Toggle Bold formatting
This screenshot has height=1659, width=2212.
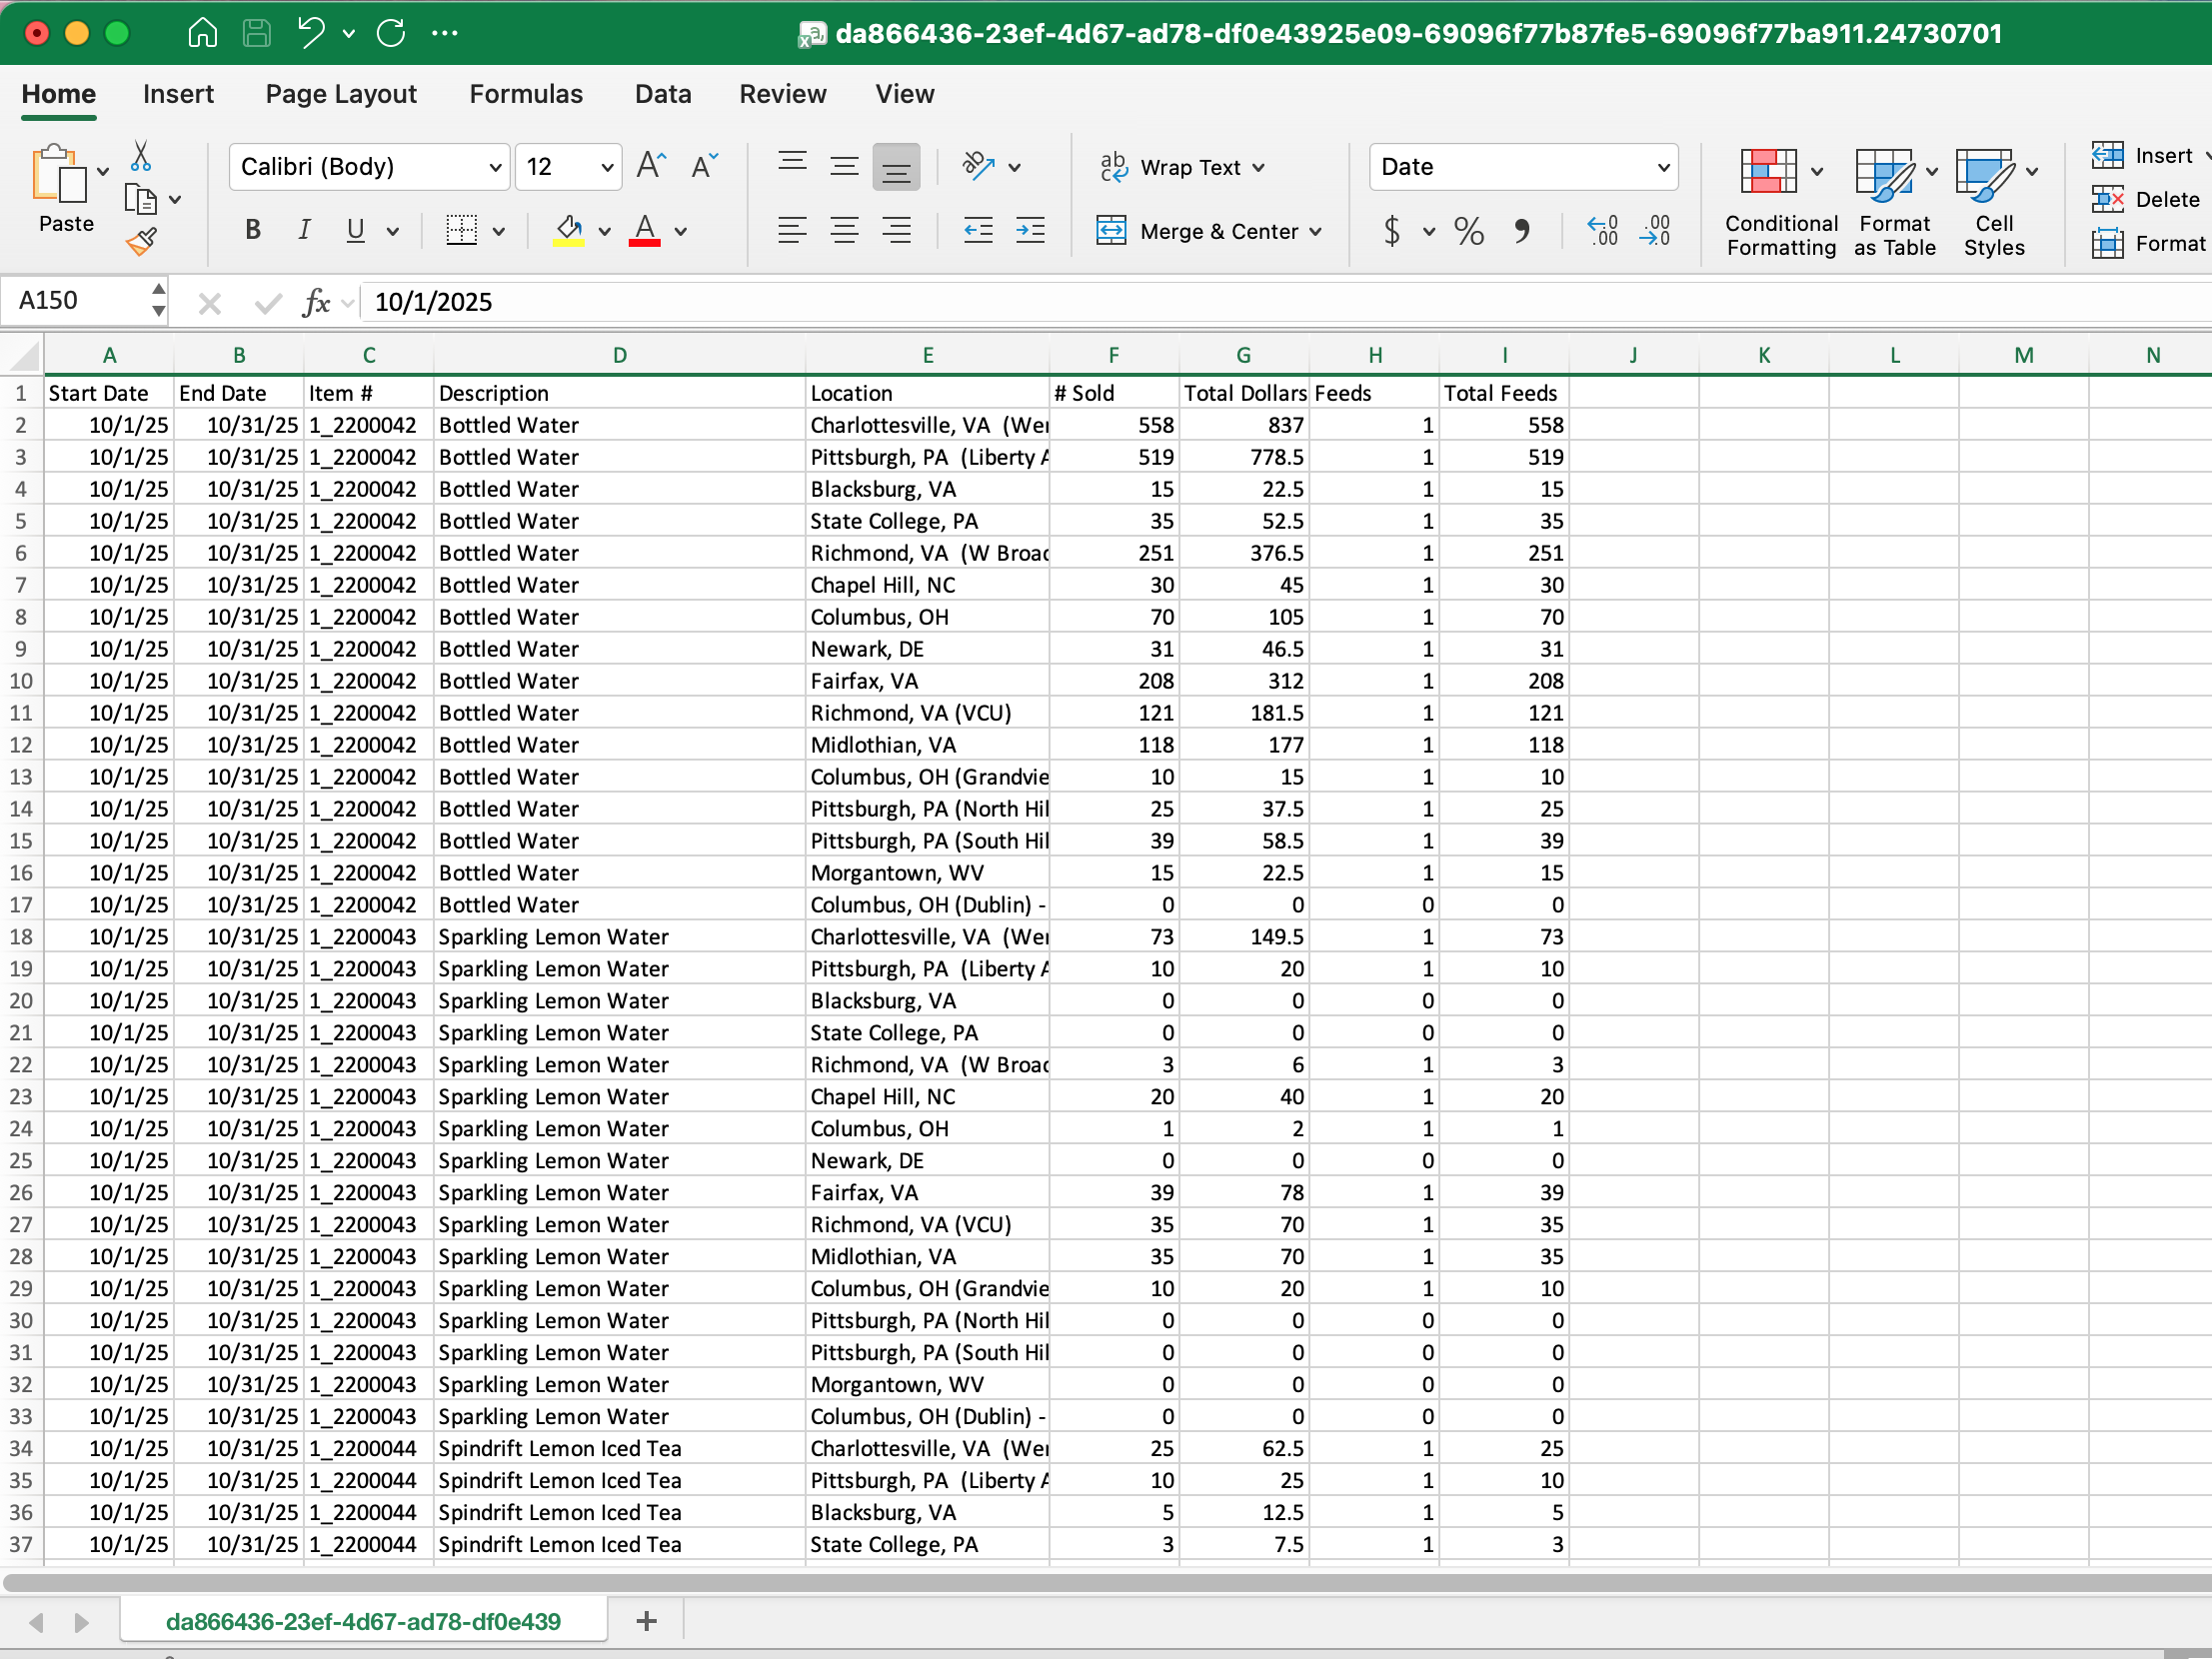pyautogui.click(x=253, y=231)
